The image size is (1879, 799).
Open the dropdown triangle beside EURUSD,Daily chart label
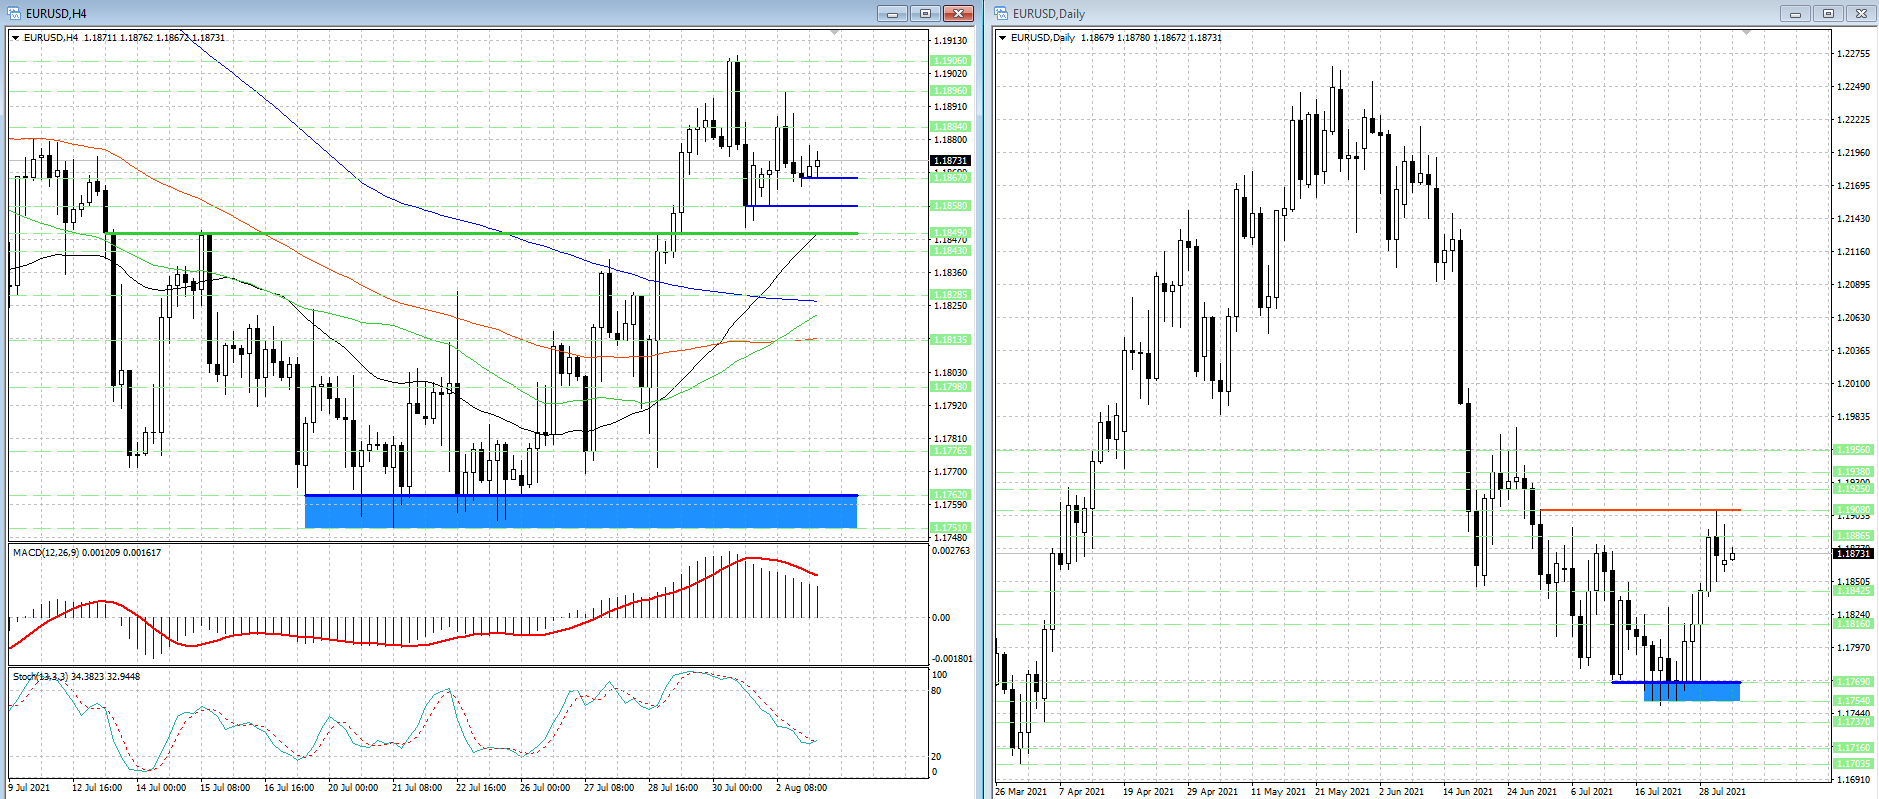pyautogui.click(x=1003, y=38)
